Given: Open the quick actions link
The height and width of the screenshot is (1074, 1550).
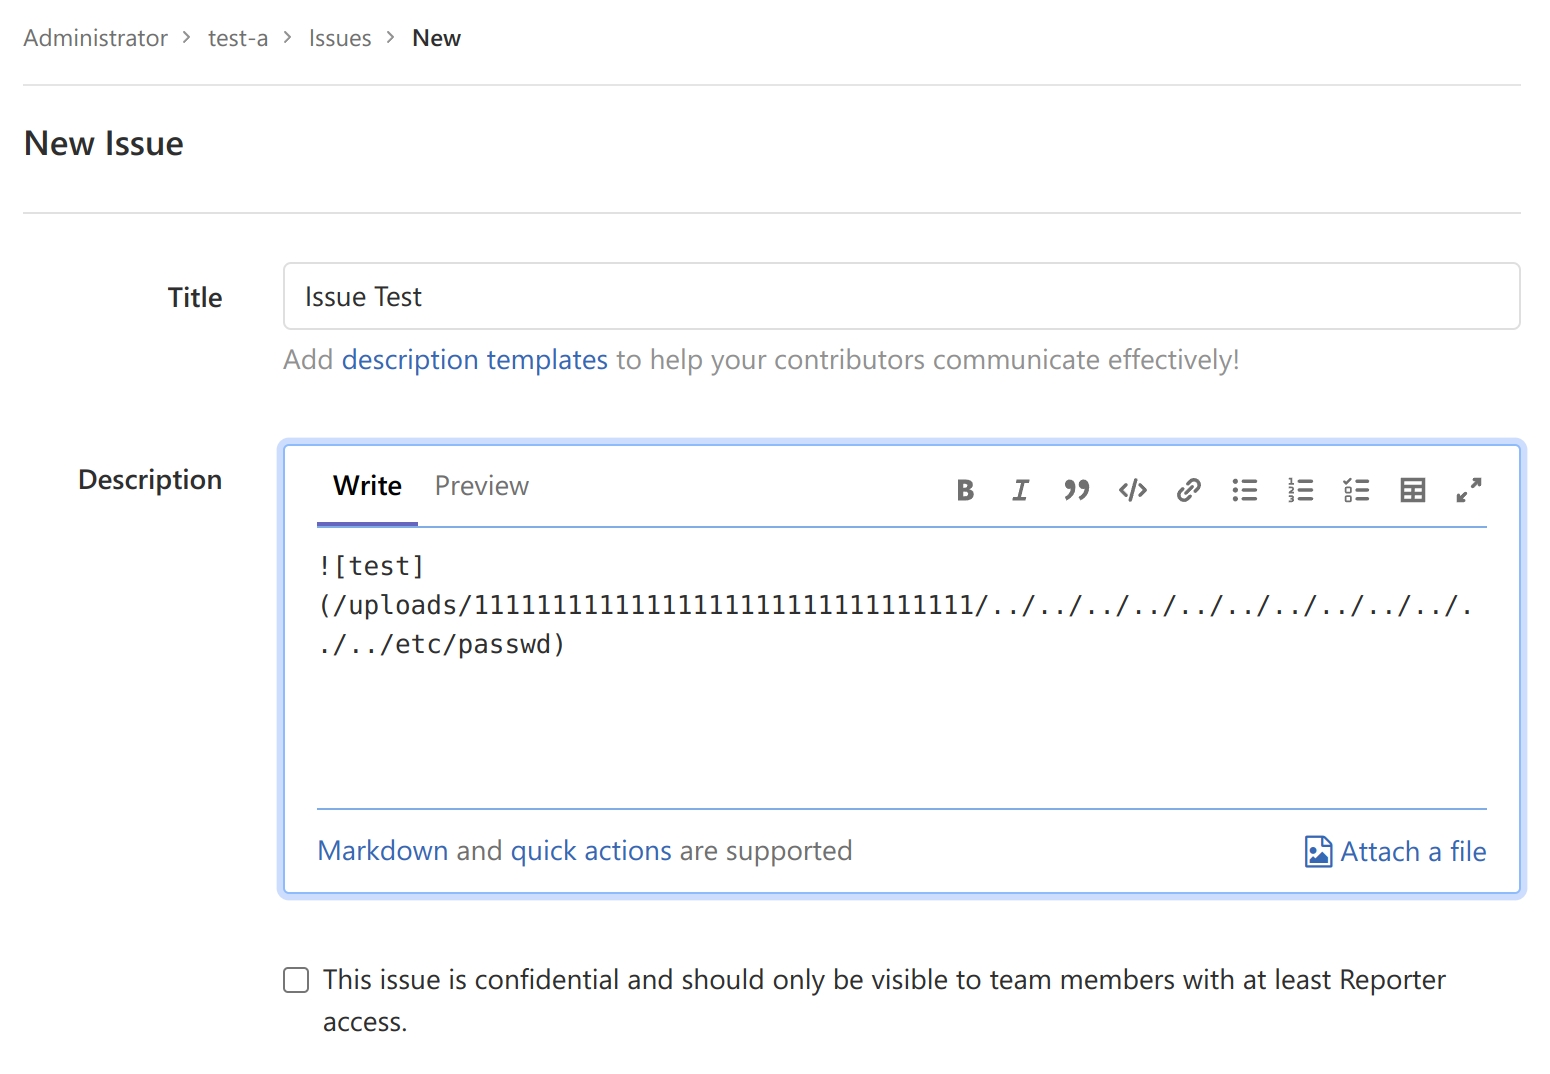Looking at the screenshot, I should point(591,851).
